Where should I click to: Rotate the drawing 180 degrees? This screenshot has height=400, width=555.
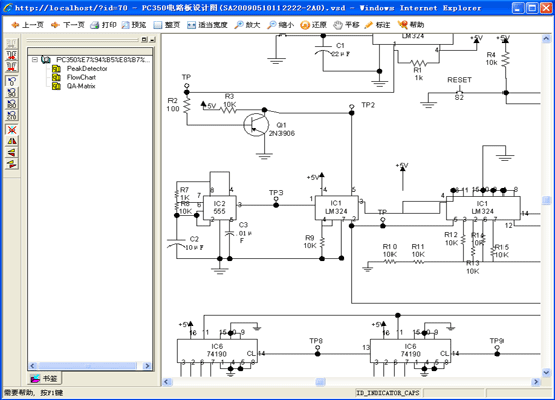12,104
